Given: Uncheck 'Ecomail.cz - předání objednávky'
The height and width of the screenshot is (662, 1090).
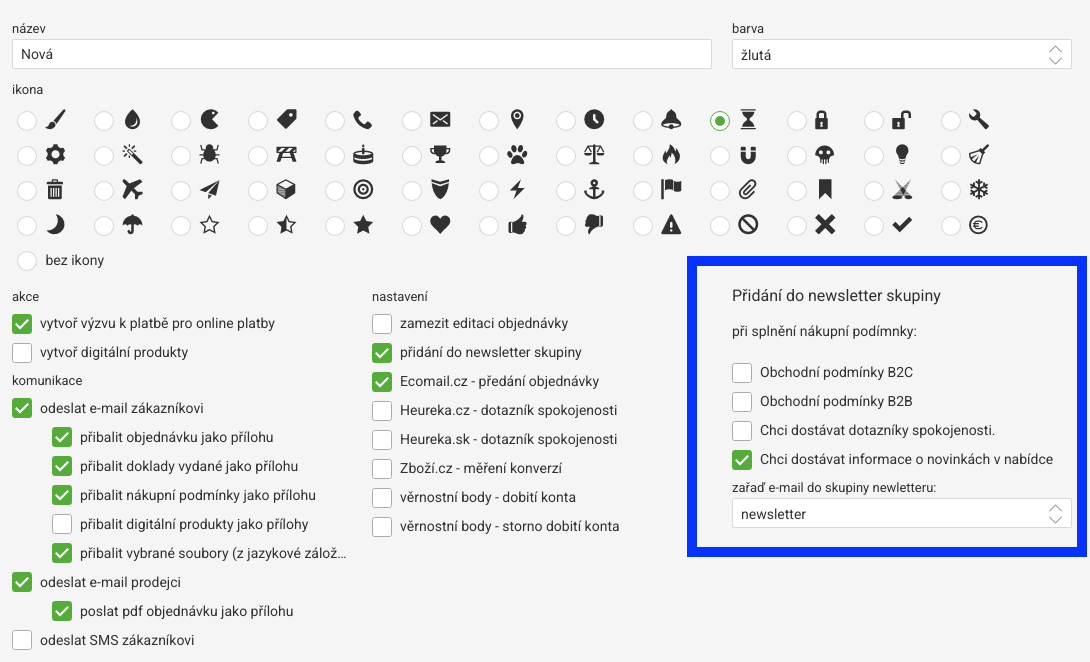Looking at the screenshot, I should click(x=382, y=381).
